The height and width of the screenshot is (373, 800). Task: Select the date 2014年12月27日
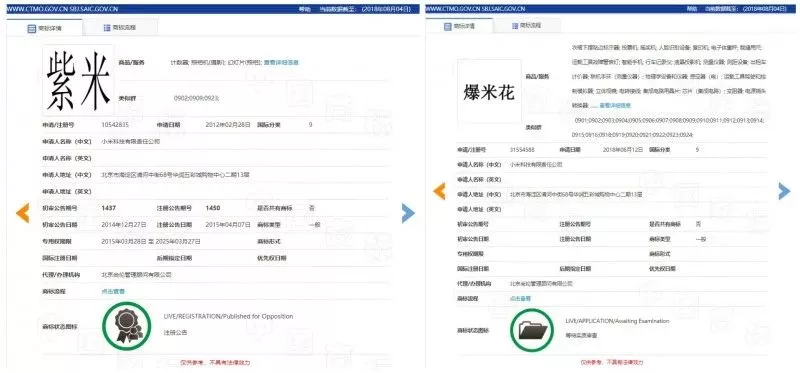coord(124,225)
